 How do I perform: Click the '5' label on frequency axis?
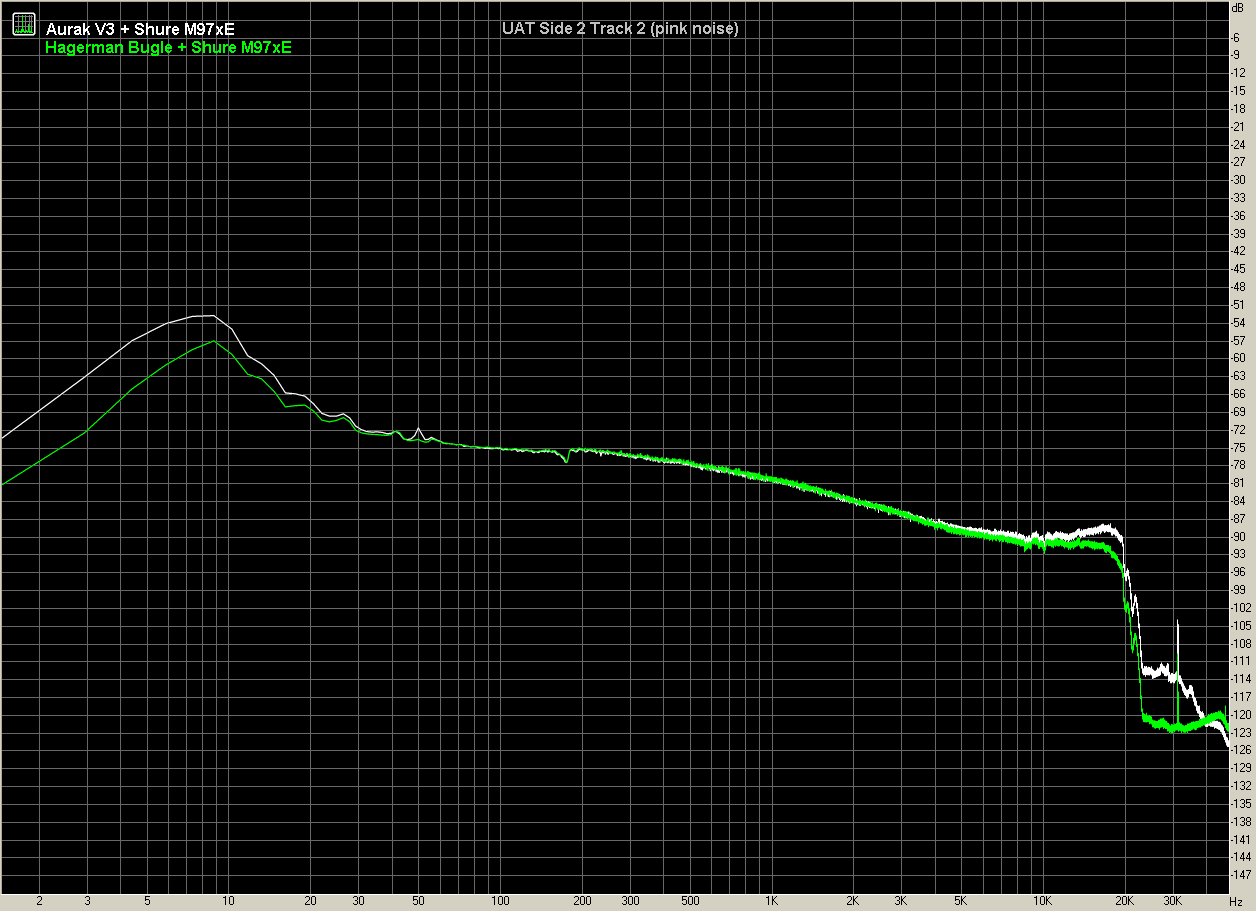[147, 901]
